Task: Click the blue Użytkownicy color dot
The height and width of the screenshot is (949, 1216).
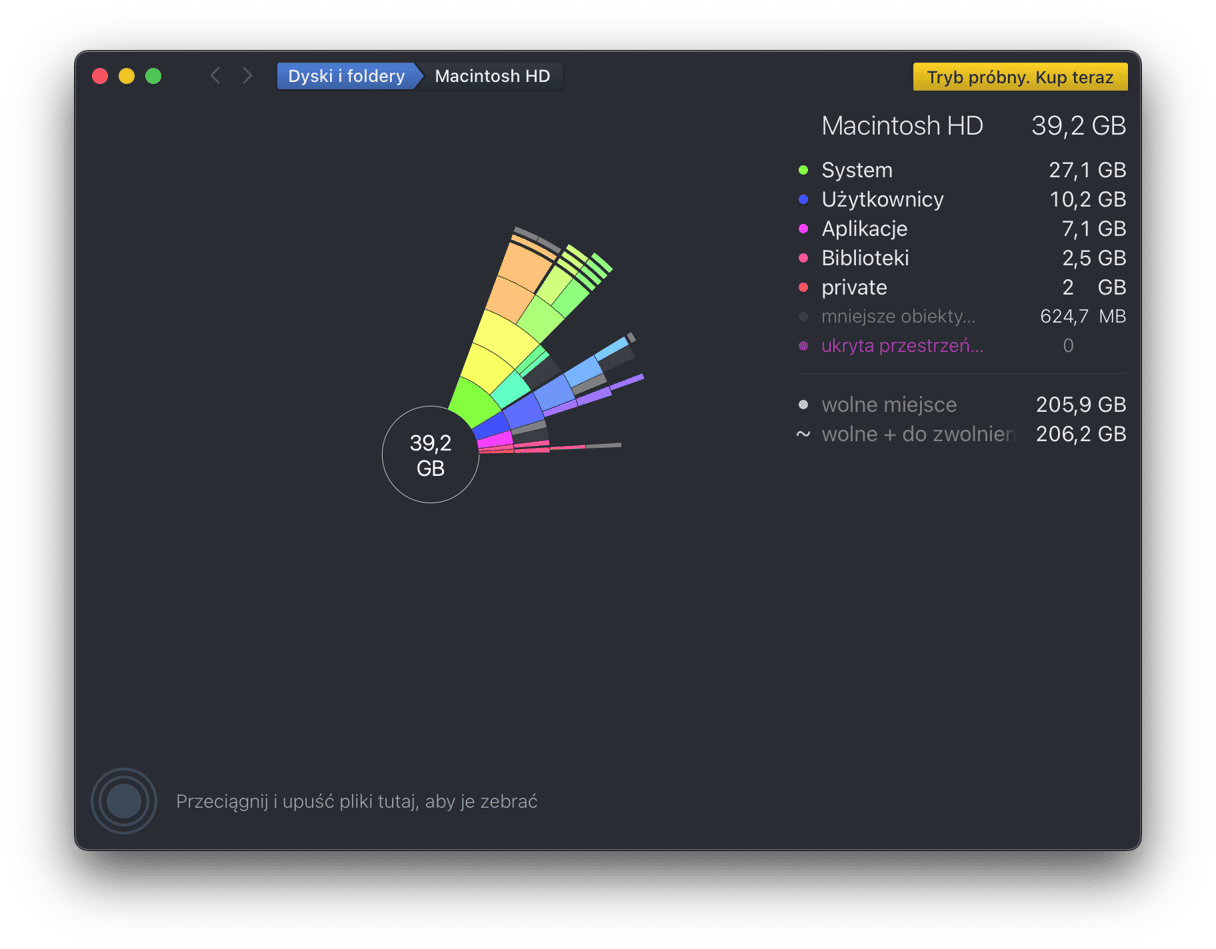Action: tap(803, 200)
